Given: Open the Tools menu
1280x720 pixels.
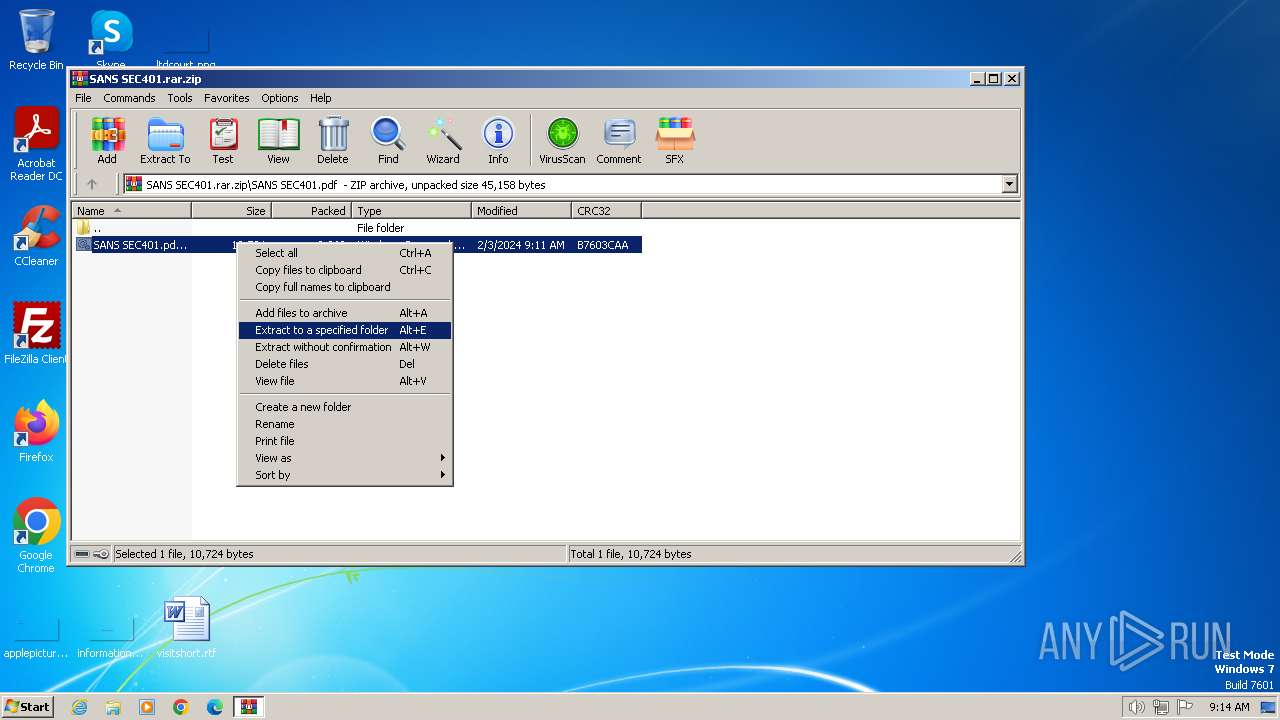Looking at the screenshot, I should pyautogui.click(x=180, y=98).
